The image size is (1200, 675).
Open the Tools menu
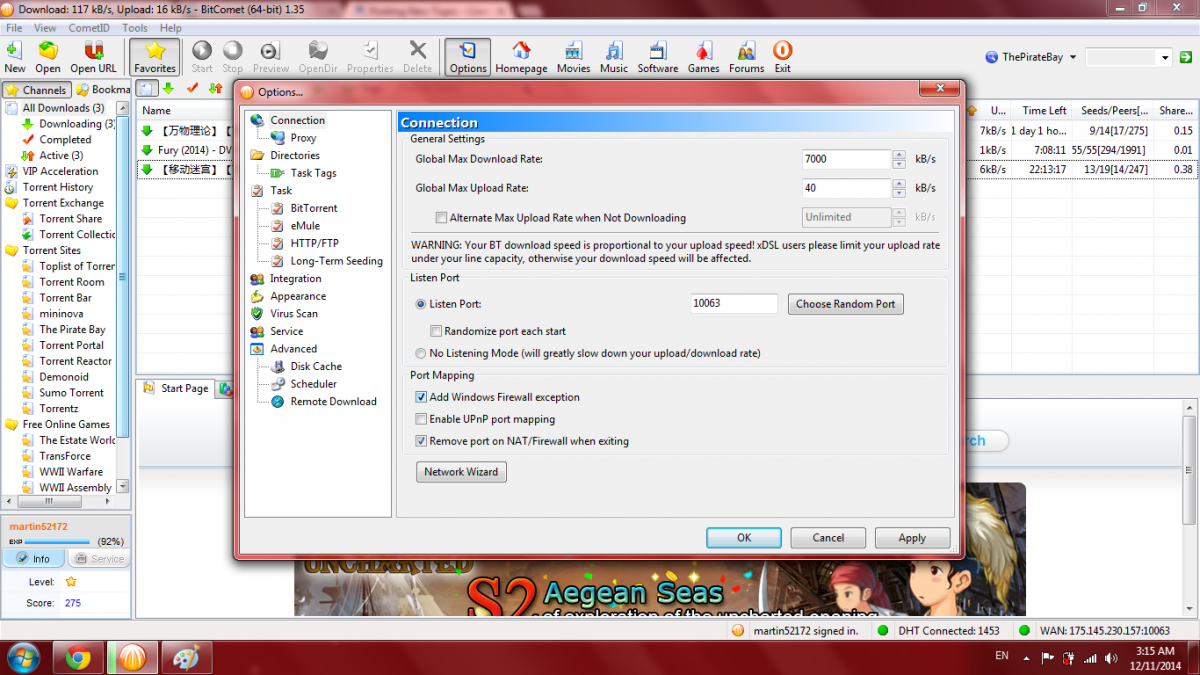[x=135, y=28]
